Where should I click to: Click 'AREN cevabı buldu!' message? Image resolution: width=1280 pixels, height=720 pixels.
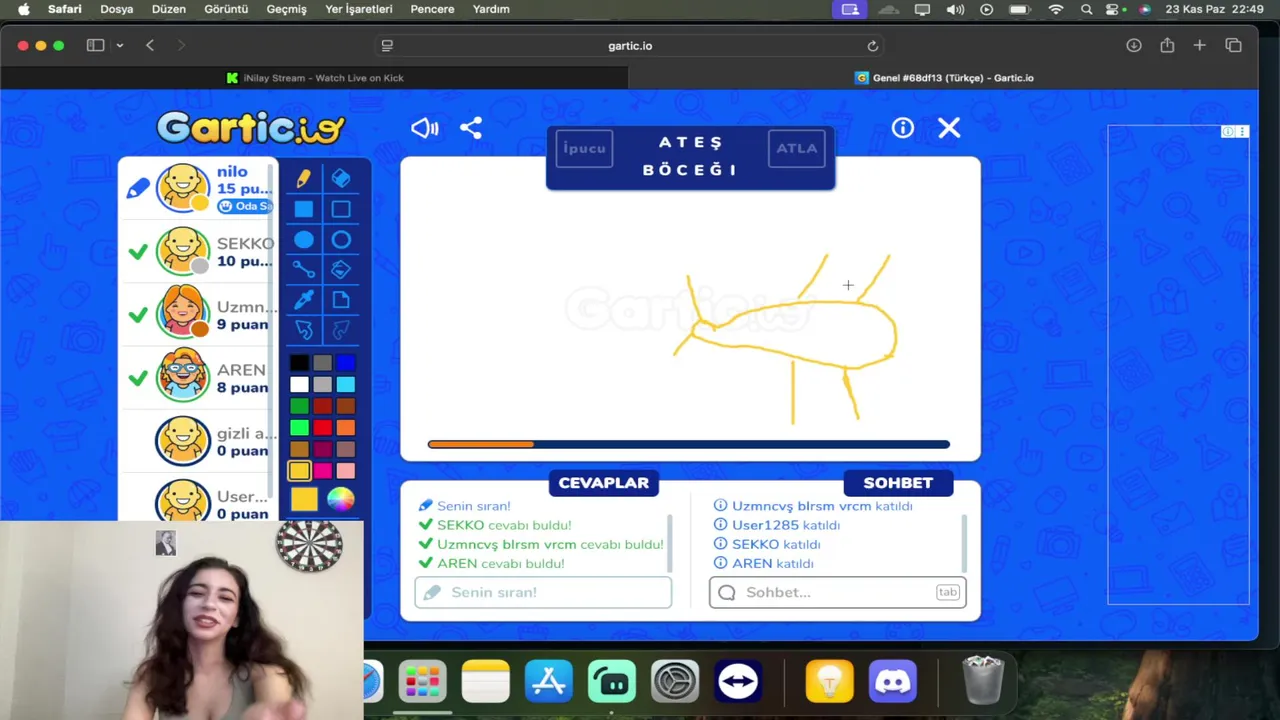pos(500,563)
